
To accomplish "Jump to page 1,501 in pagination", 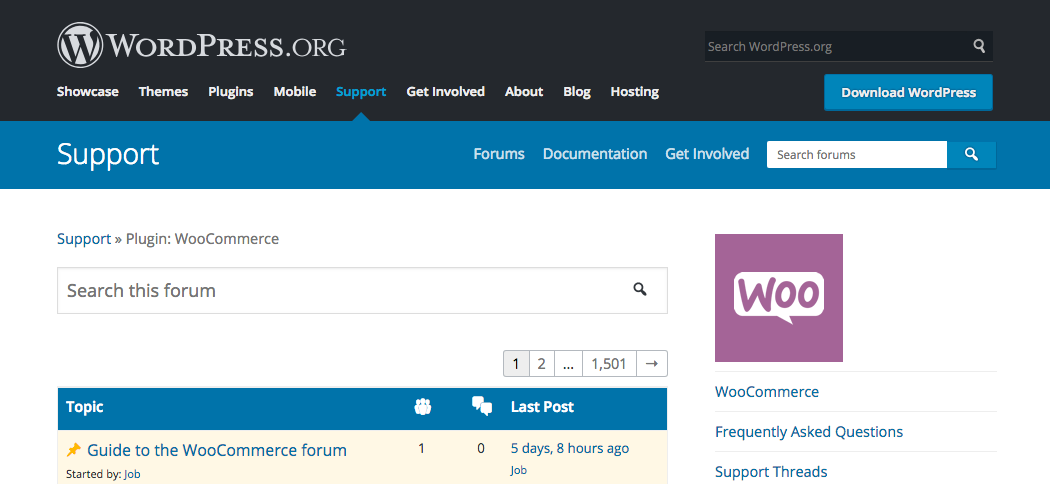I will point(609,364).
